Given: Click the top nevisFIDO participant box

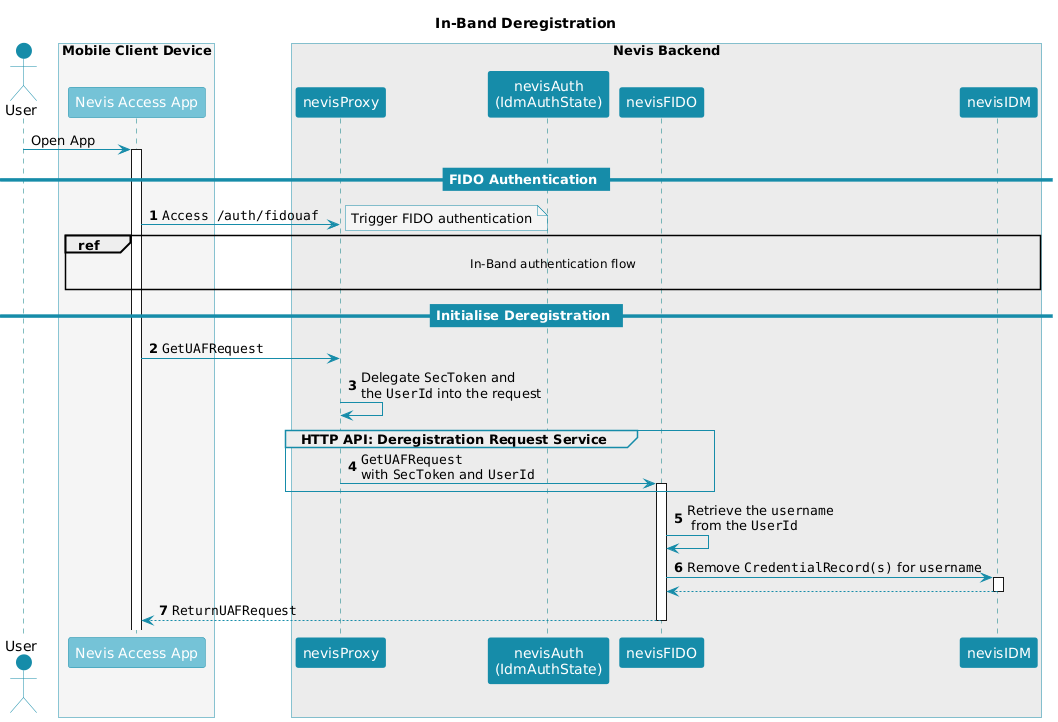Looking at the screenshot, I should [661, 103].
